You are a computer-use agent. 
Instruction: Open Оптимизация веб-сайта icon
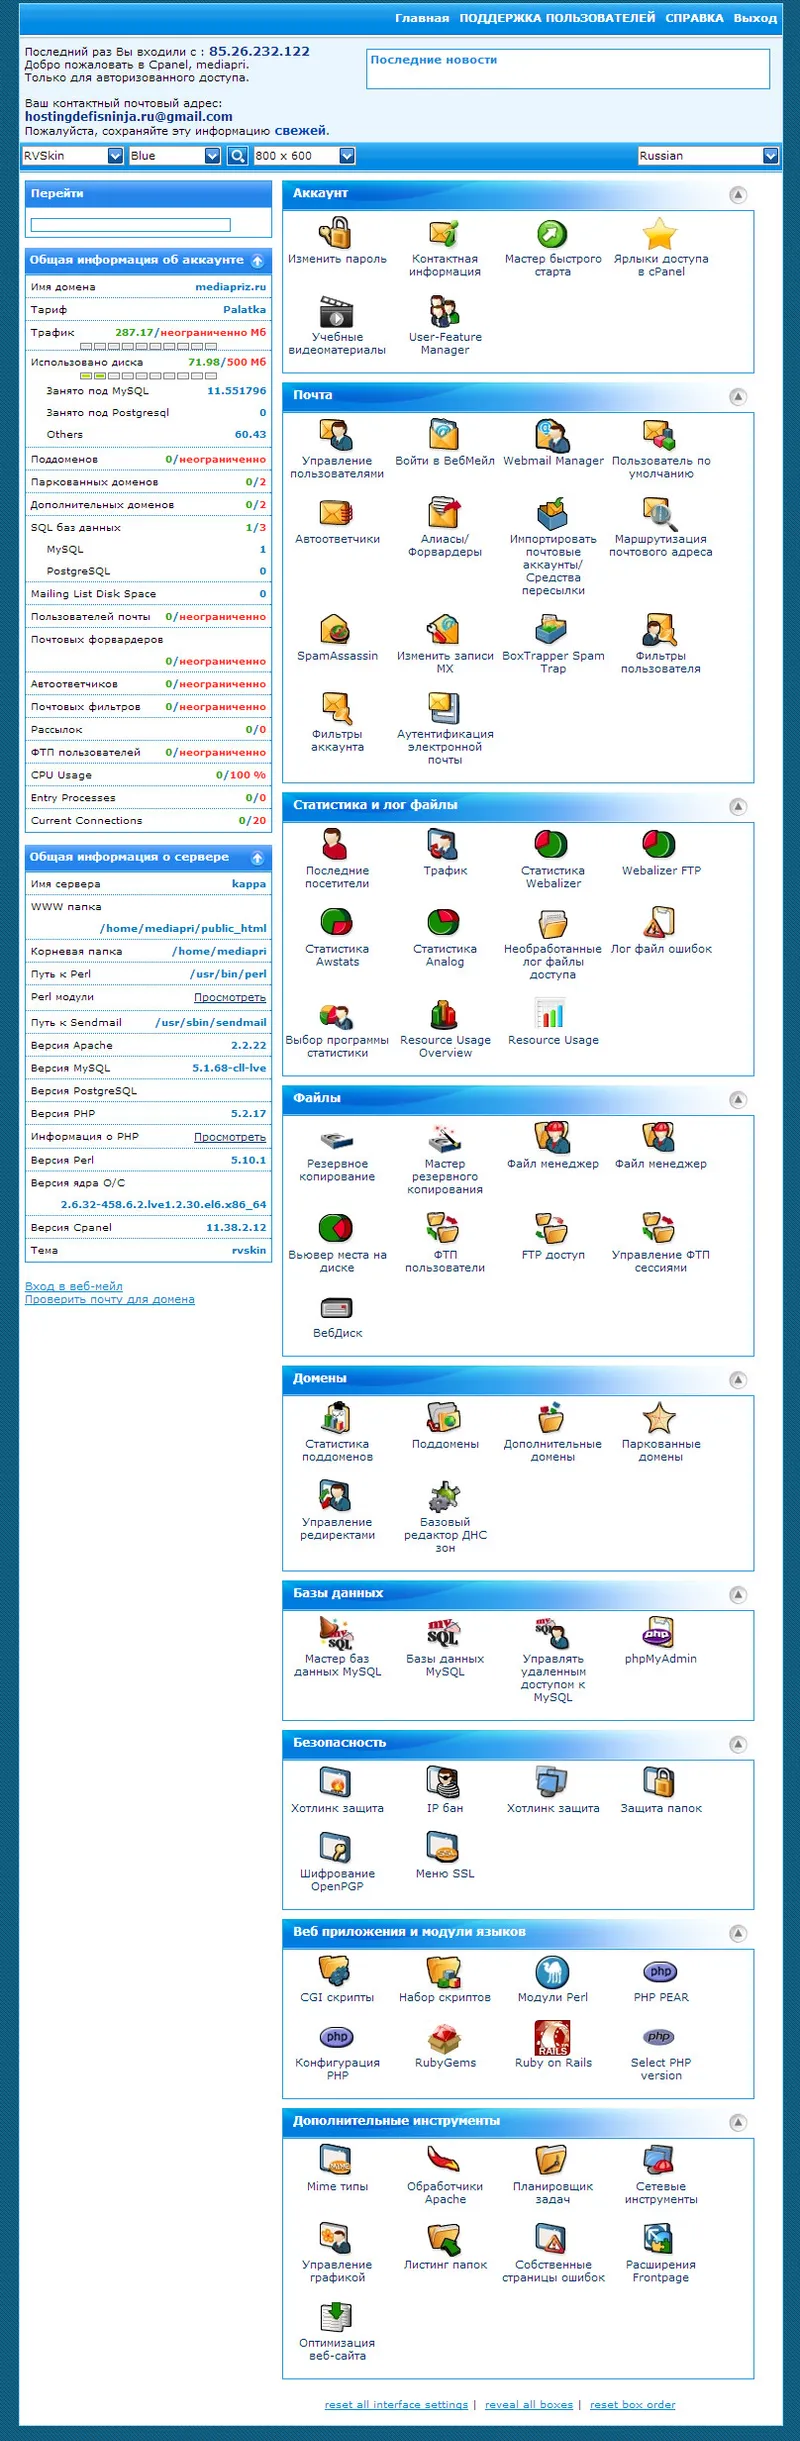[x=337, y=2317]
